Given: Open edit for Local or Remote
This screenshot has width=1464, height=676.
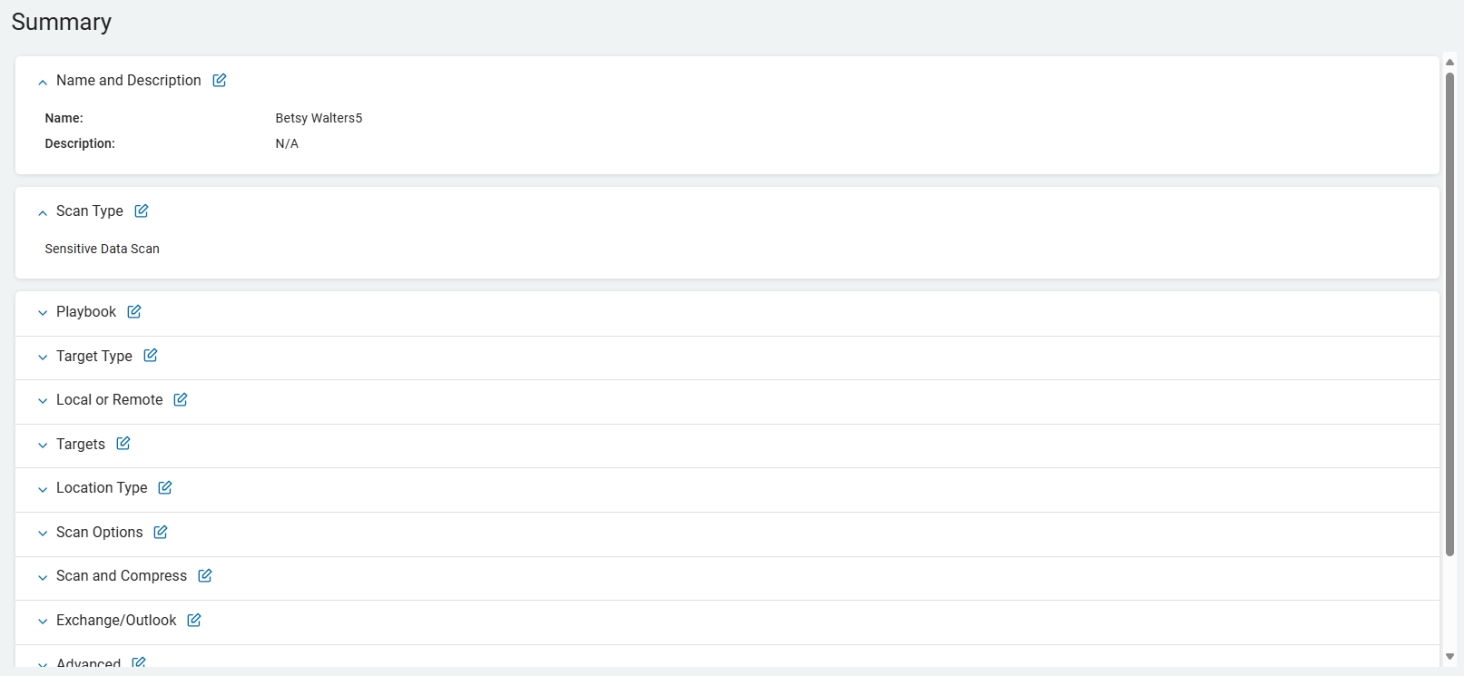Looking at the screenshot, I should pyautogui.click(x=181, y=400).
